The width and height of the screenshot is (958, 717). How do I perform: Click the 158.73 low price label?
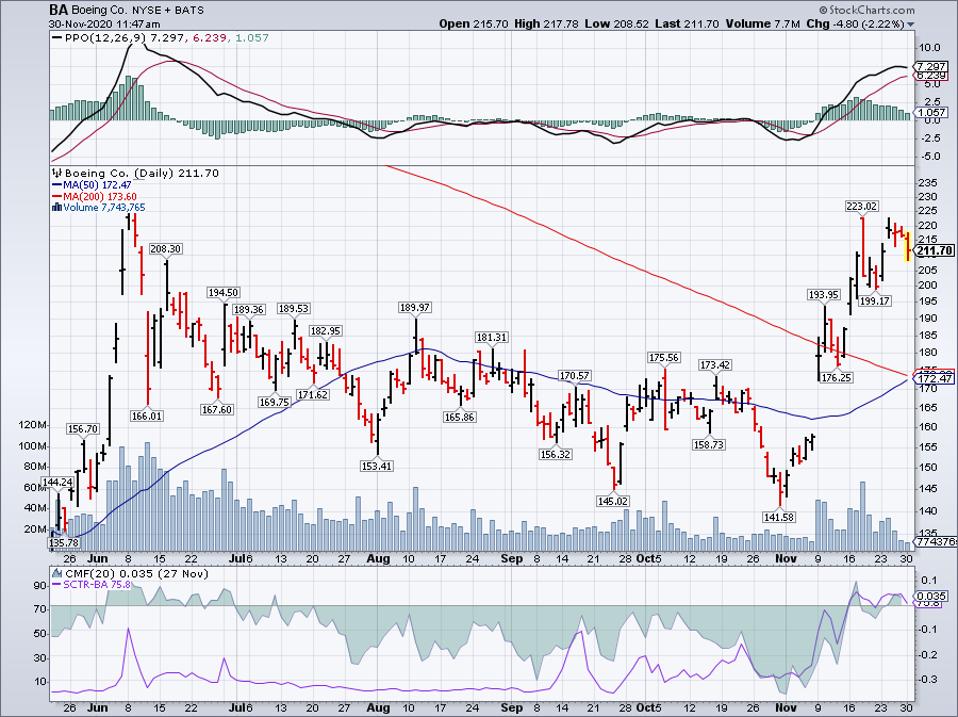[709, 445]
